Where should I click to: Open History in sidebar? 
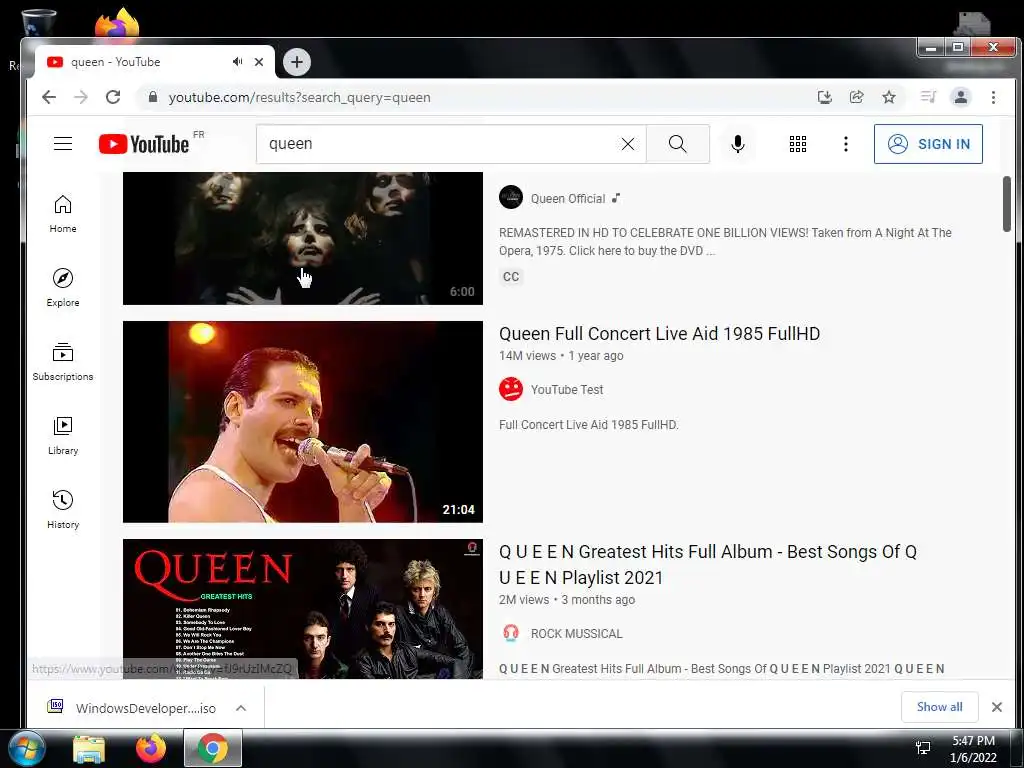tap(63, 510)
